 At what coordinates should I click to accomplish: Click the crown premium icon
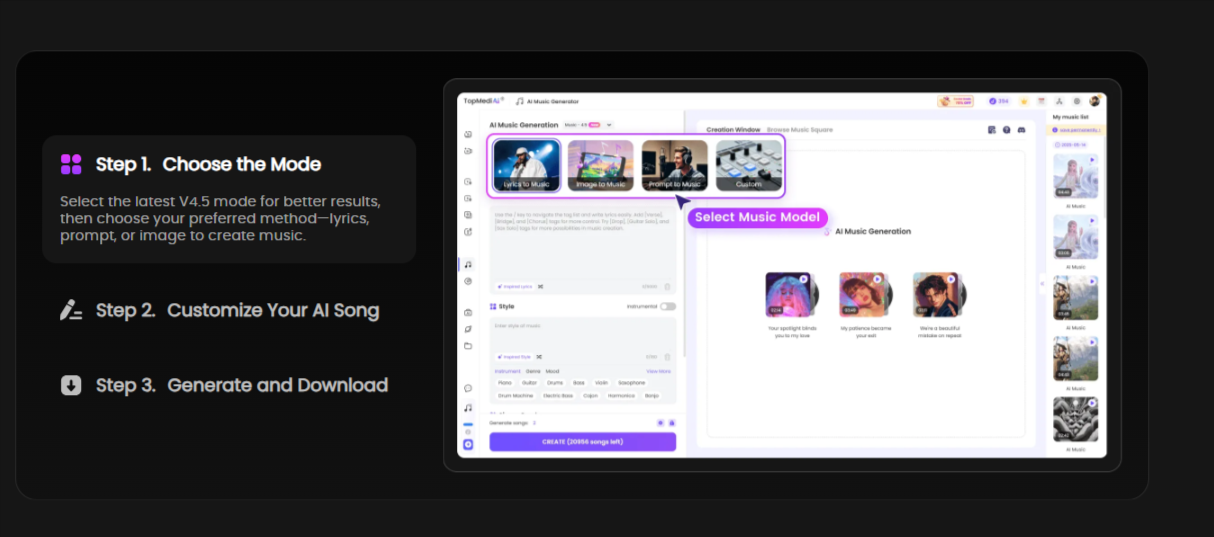click(x=1023, y=101)
